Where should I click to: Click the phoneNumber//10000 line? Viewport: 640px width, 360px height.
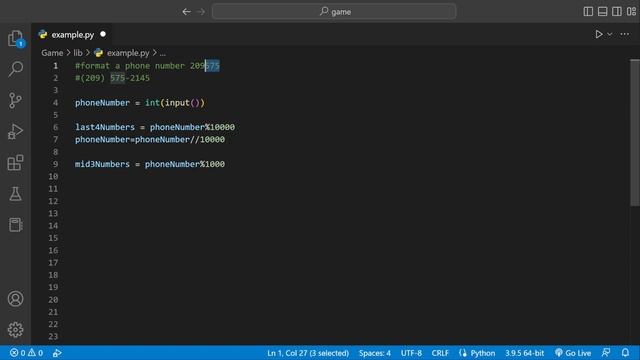tap(150, 140)
